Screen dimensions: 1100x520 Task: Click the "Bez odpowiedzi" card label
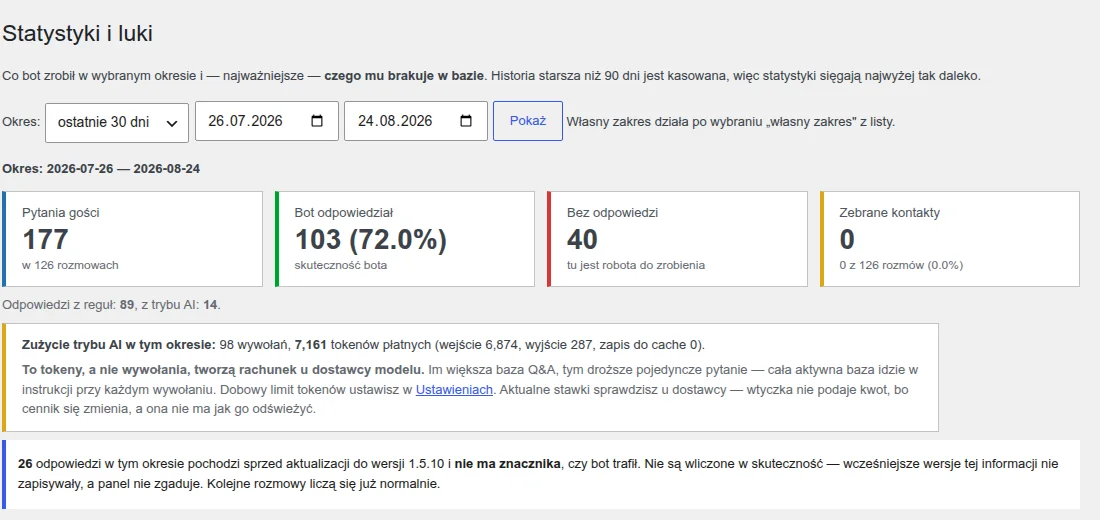pyautogui.click(x=612, y=213)
